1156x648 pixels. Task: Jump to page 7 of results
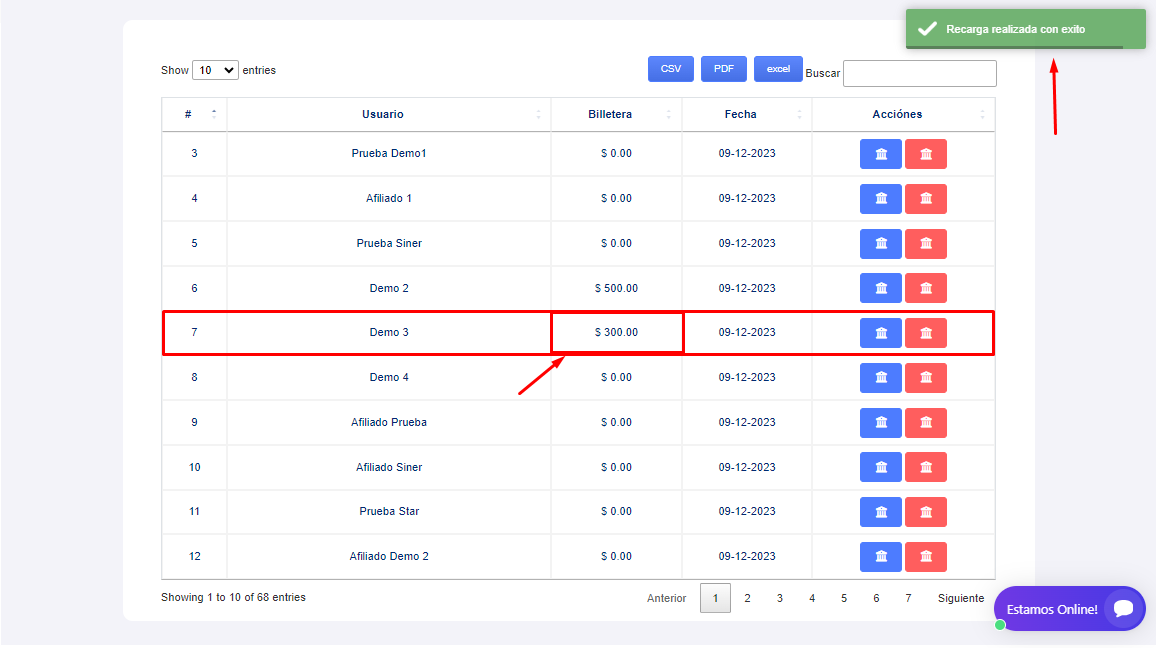pyautogui.click(x=908, y=598)
